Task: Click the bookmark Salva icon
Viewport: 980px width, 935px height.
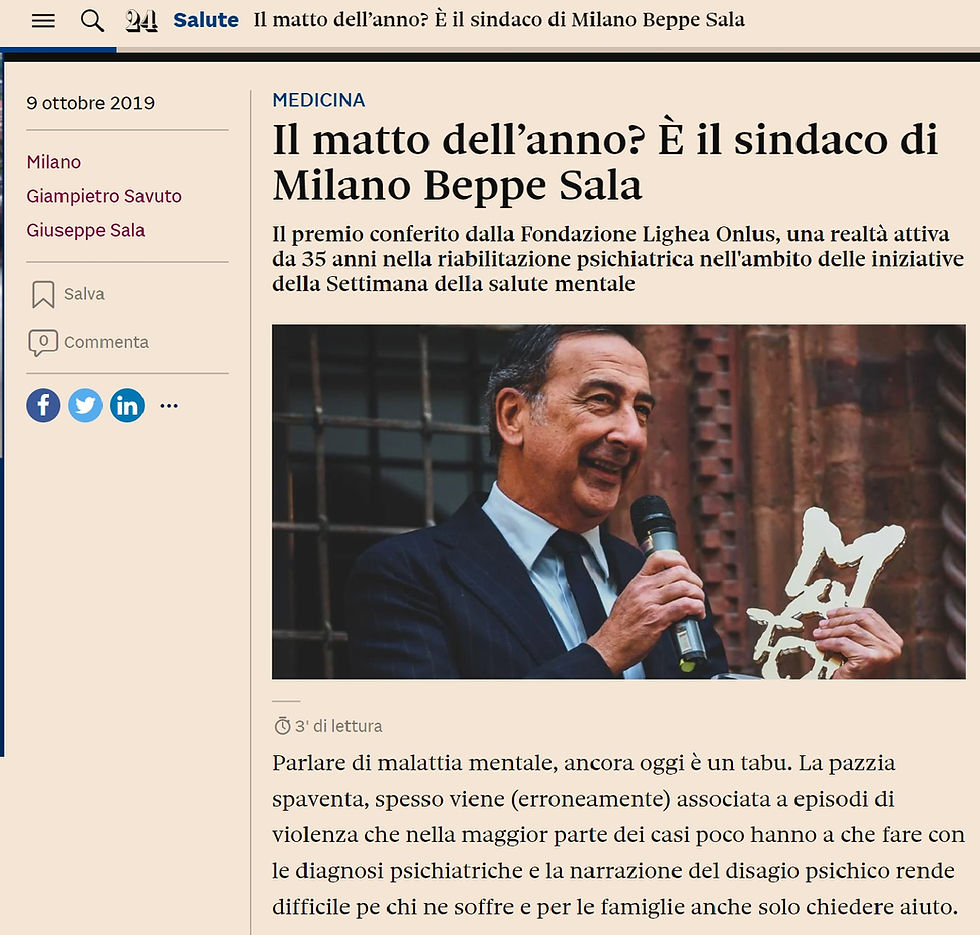Action: coord(43,294)
